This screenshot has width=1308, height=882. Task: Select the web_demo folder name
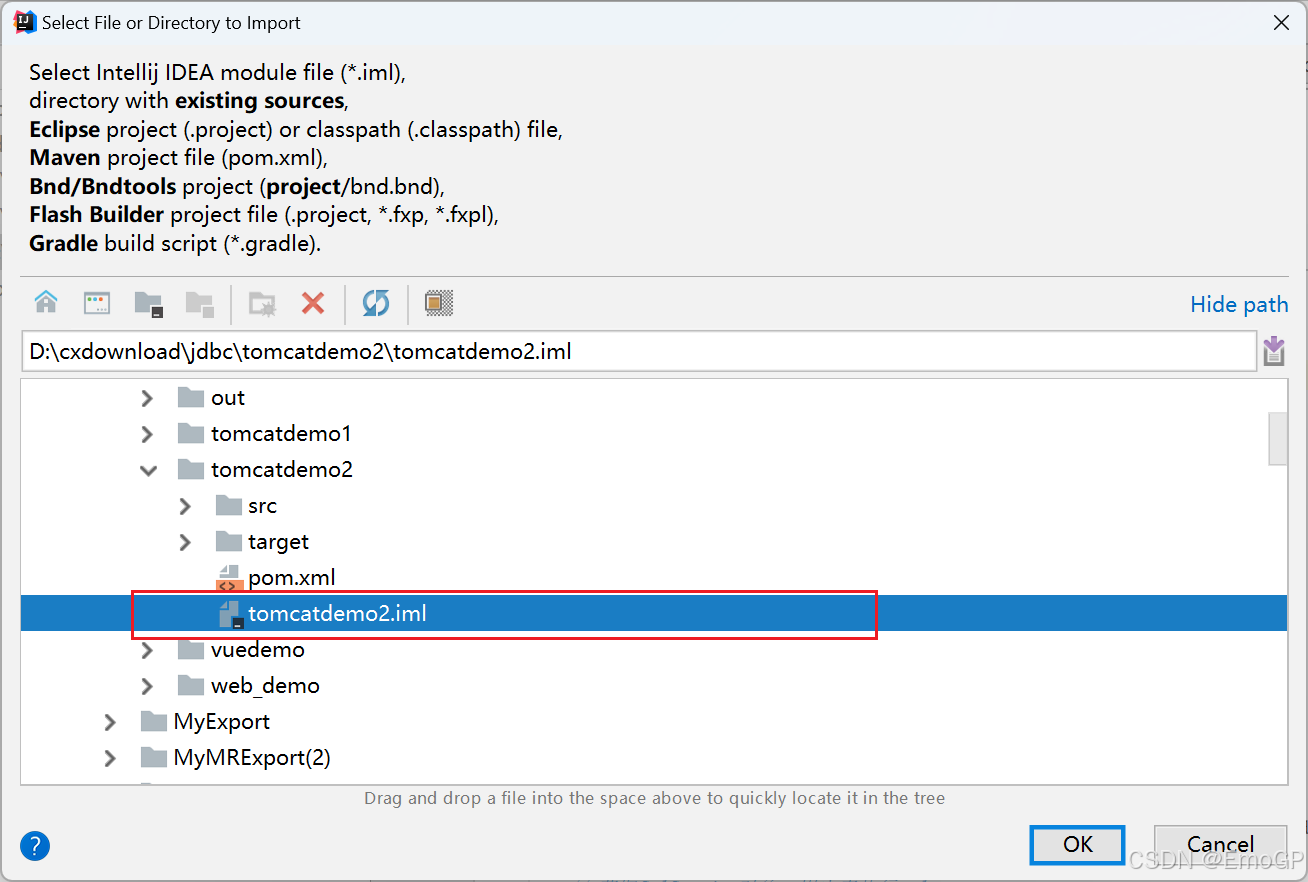(x=266, y=686)
